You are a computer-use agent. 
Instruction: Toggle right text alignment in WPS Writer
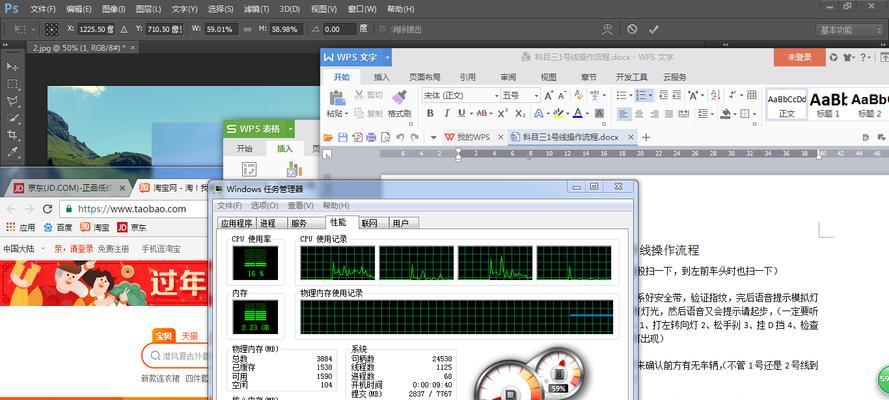click(654, 113)
